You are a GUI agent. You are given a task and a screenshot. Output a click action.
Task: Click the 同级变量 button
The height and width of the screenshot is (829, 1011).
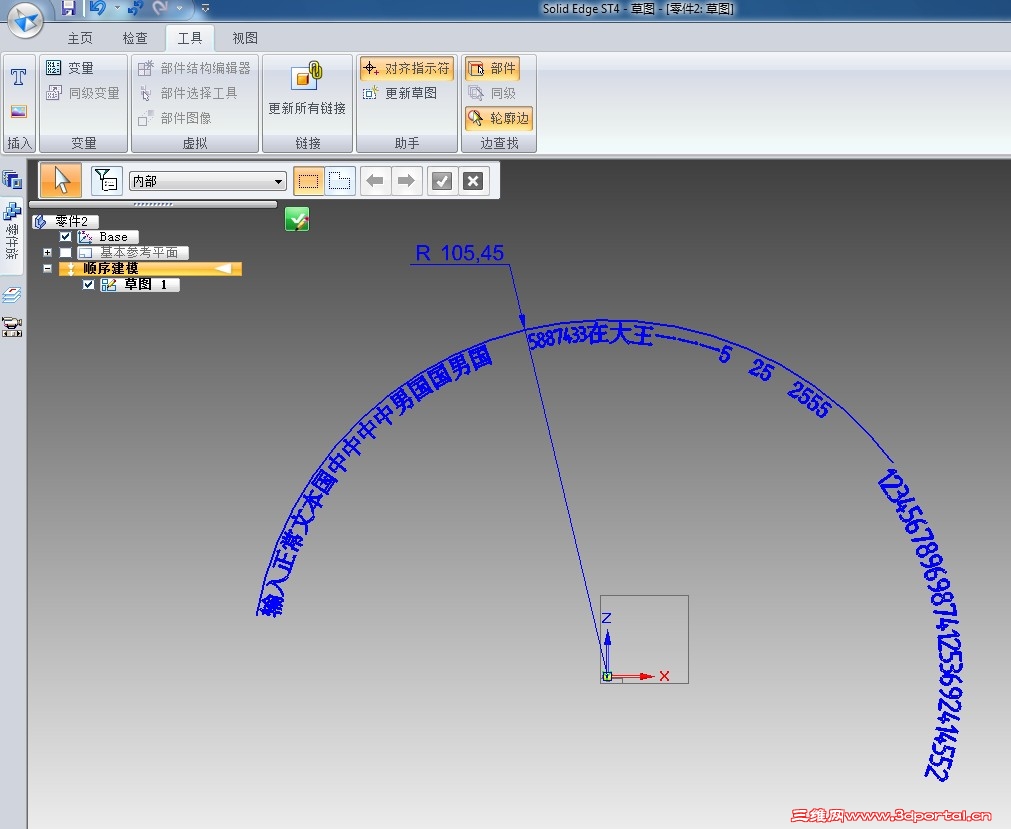click(x=83, y=93)
